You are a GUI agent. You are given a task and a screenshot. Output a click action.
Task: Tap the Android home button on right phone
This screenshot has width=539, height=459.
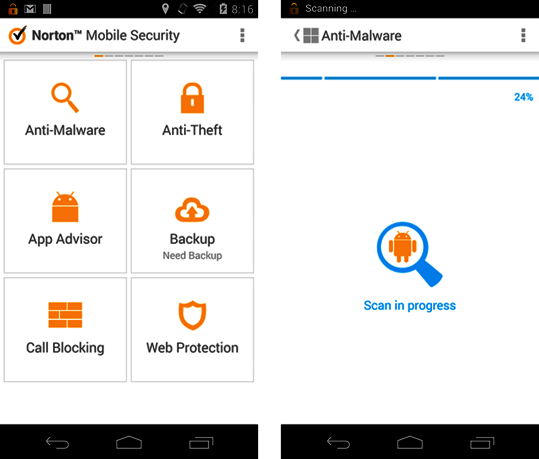click(x=410, y=442)
